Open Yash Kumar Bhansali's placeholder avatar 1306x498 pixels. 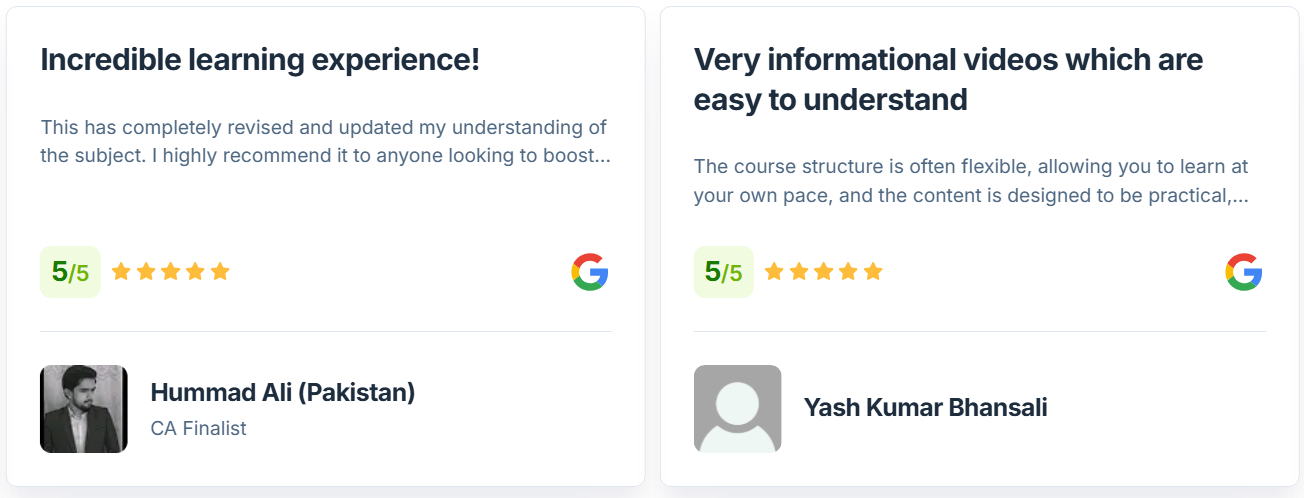point(737,409)
